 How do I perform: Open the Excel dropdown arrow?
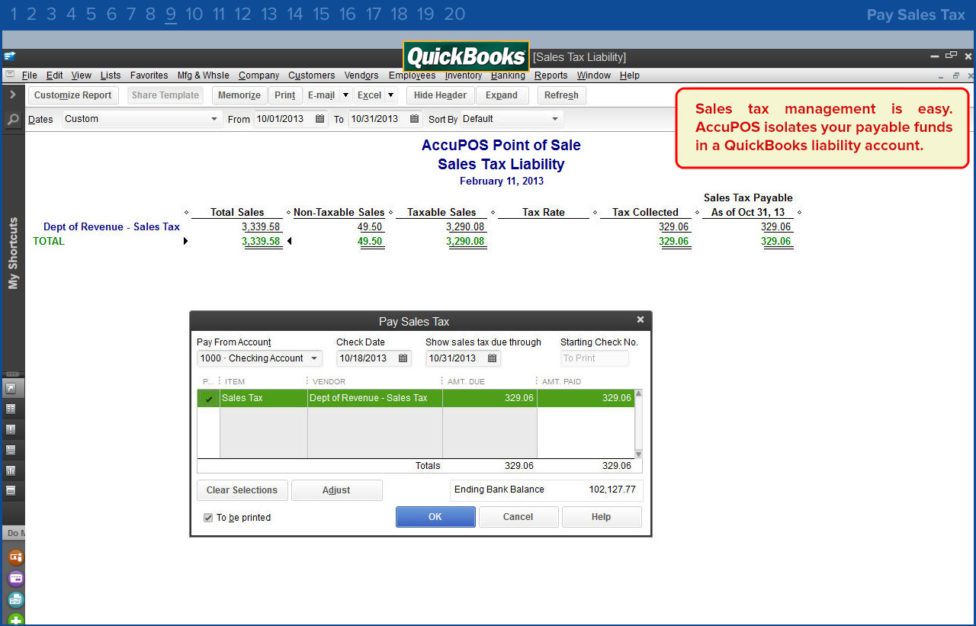[x=391, y=95]
